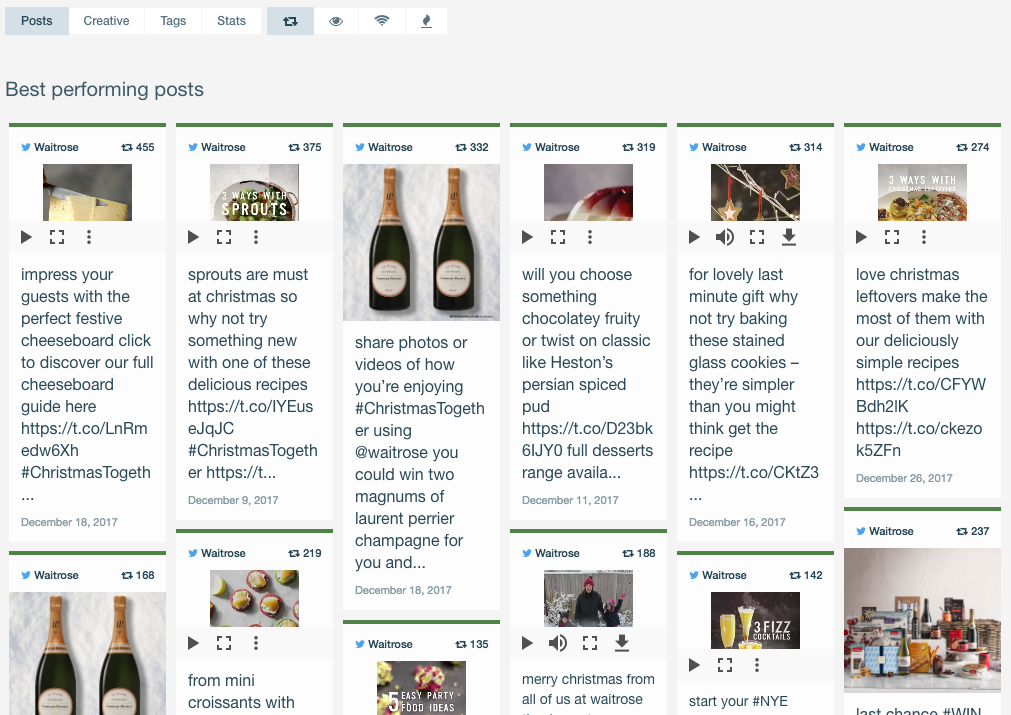Open more options on desserts video
Image resolution: width=1011 pixels, height=715 pixels.
[x=590, y=237]
